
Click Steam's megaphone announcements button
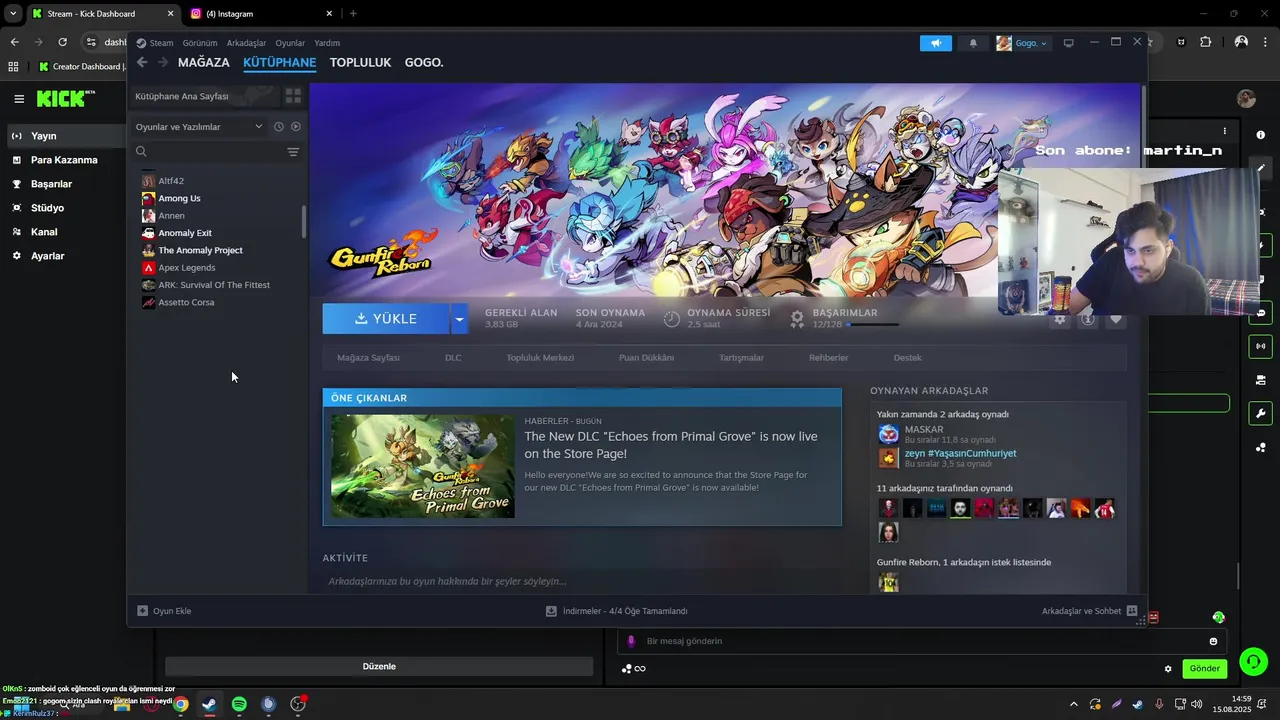(936, 43)
